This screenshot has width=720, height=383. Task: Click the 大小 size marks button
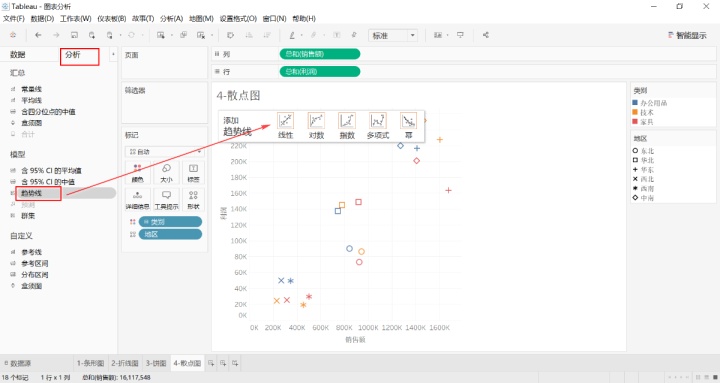click(x=166, y=173)
